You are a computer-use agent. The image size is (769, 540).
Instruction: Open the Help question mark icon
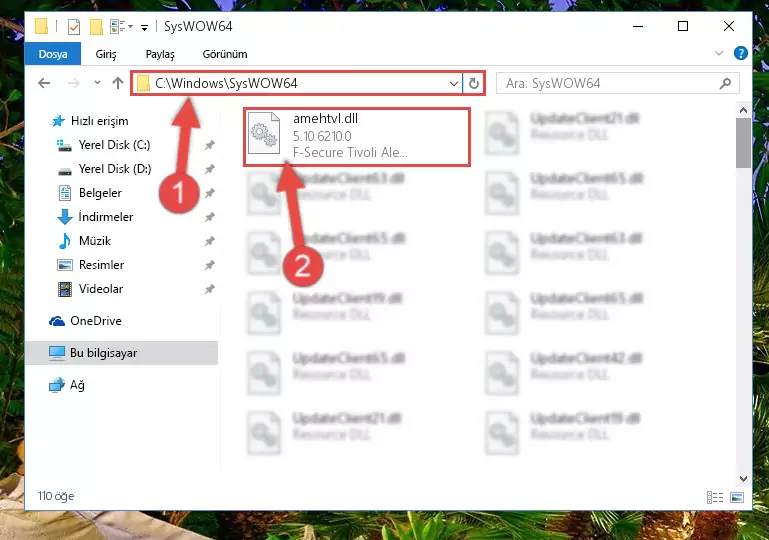[741, 53]
